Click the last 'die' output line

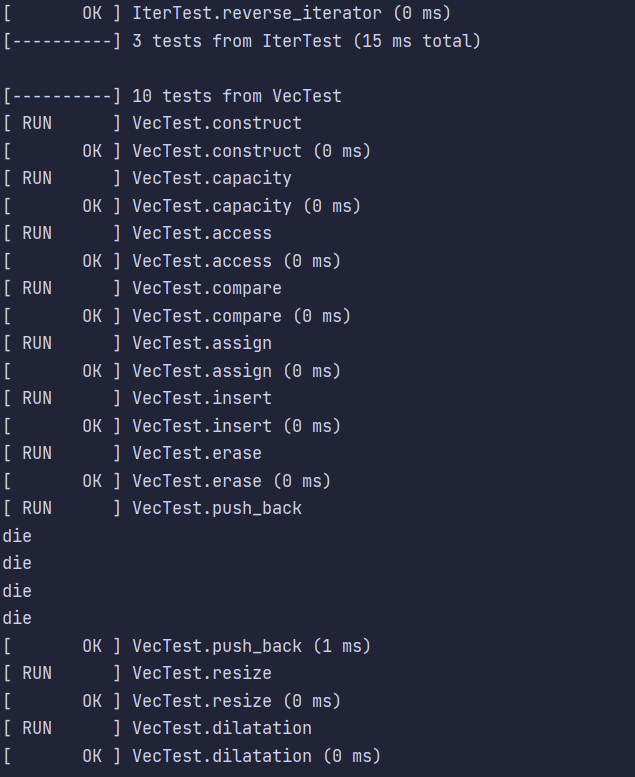(x=17, y=618)
